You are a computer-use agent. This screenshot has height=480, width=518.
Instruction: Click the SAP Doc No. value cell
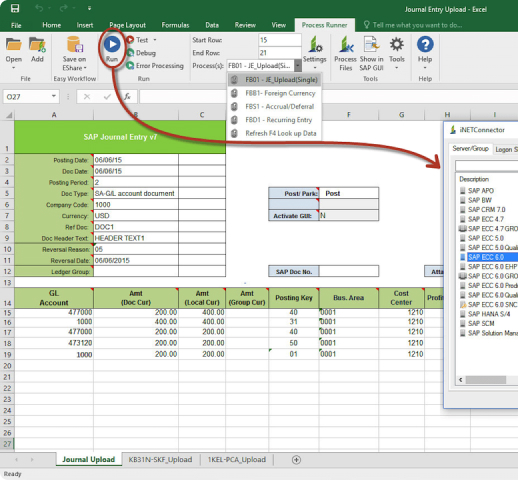click(x=349, y=271)
